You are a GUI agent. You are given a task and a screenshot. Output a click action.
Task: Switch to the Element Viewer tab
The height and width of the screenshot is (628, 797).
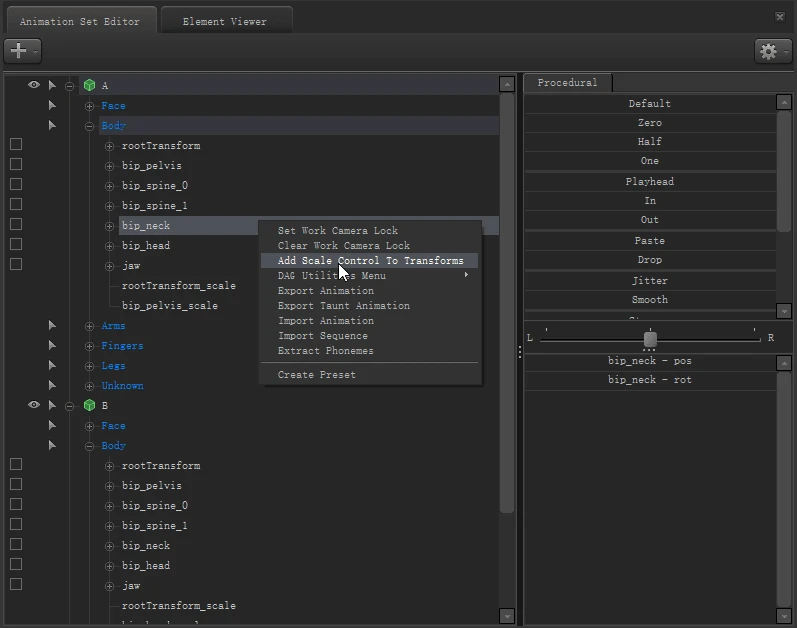[x=226, y=22]
